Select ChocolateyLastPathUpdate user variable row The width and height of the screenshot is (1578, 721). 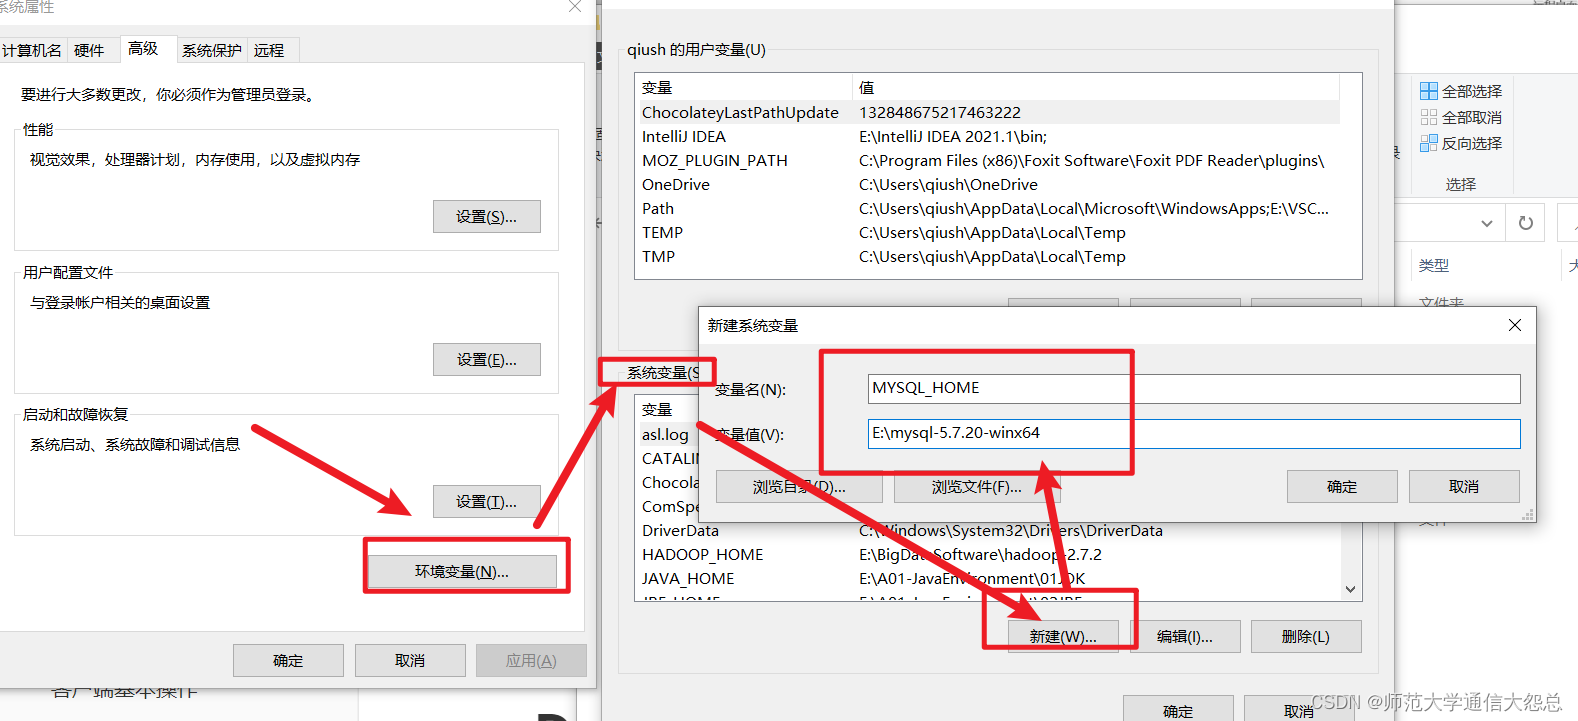click(988, 113)
